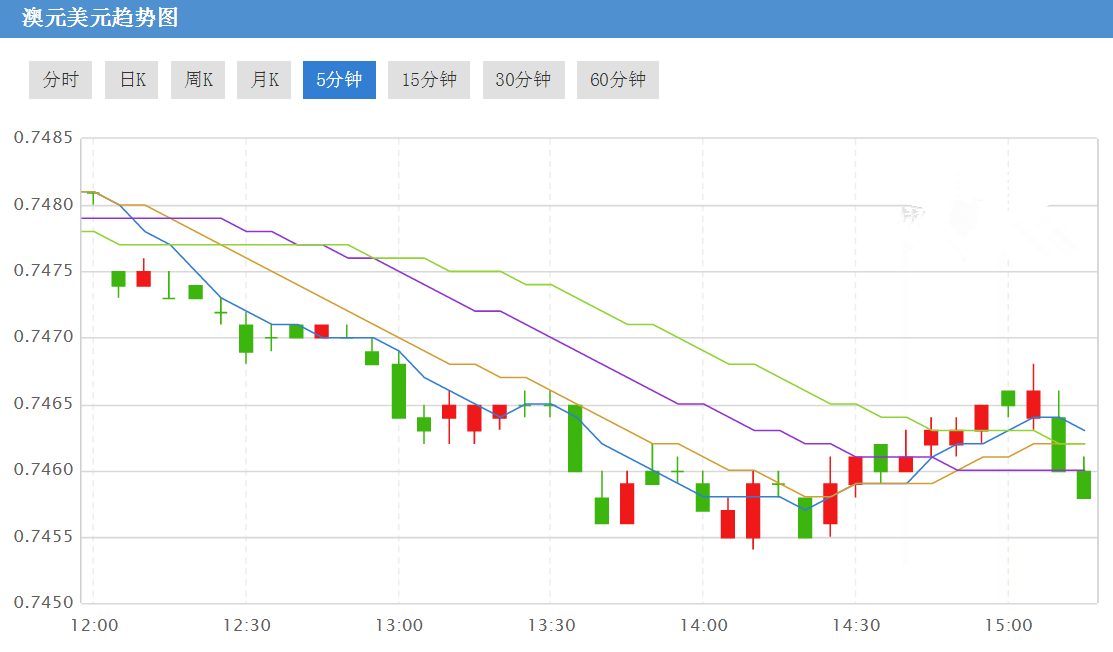Select the 30分钟 interval tab
Viewport: 1113px width, 652px height.
pos(523,80)
